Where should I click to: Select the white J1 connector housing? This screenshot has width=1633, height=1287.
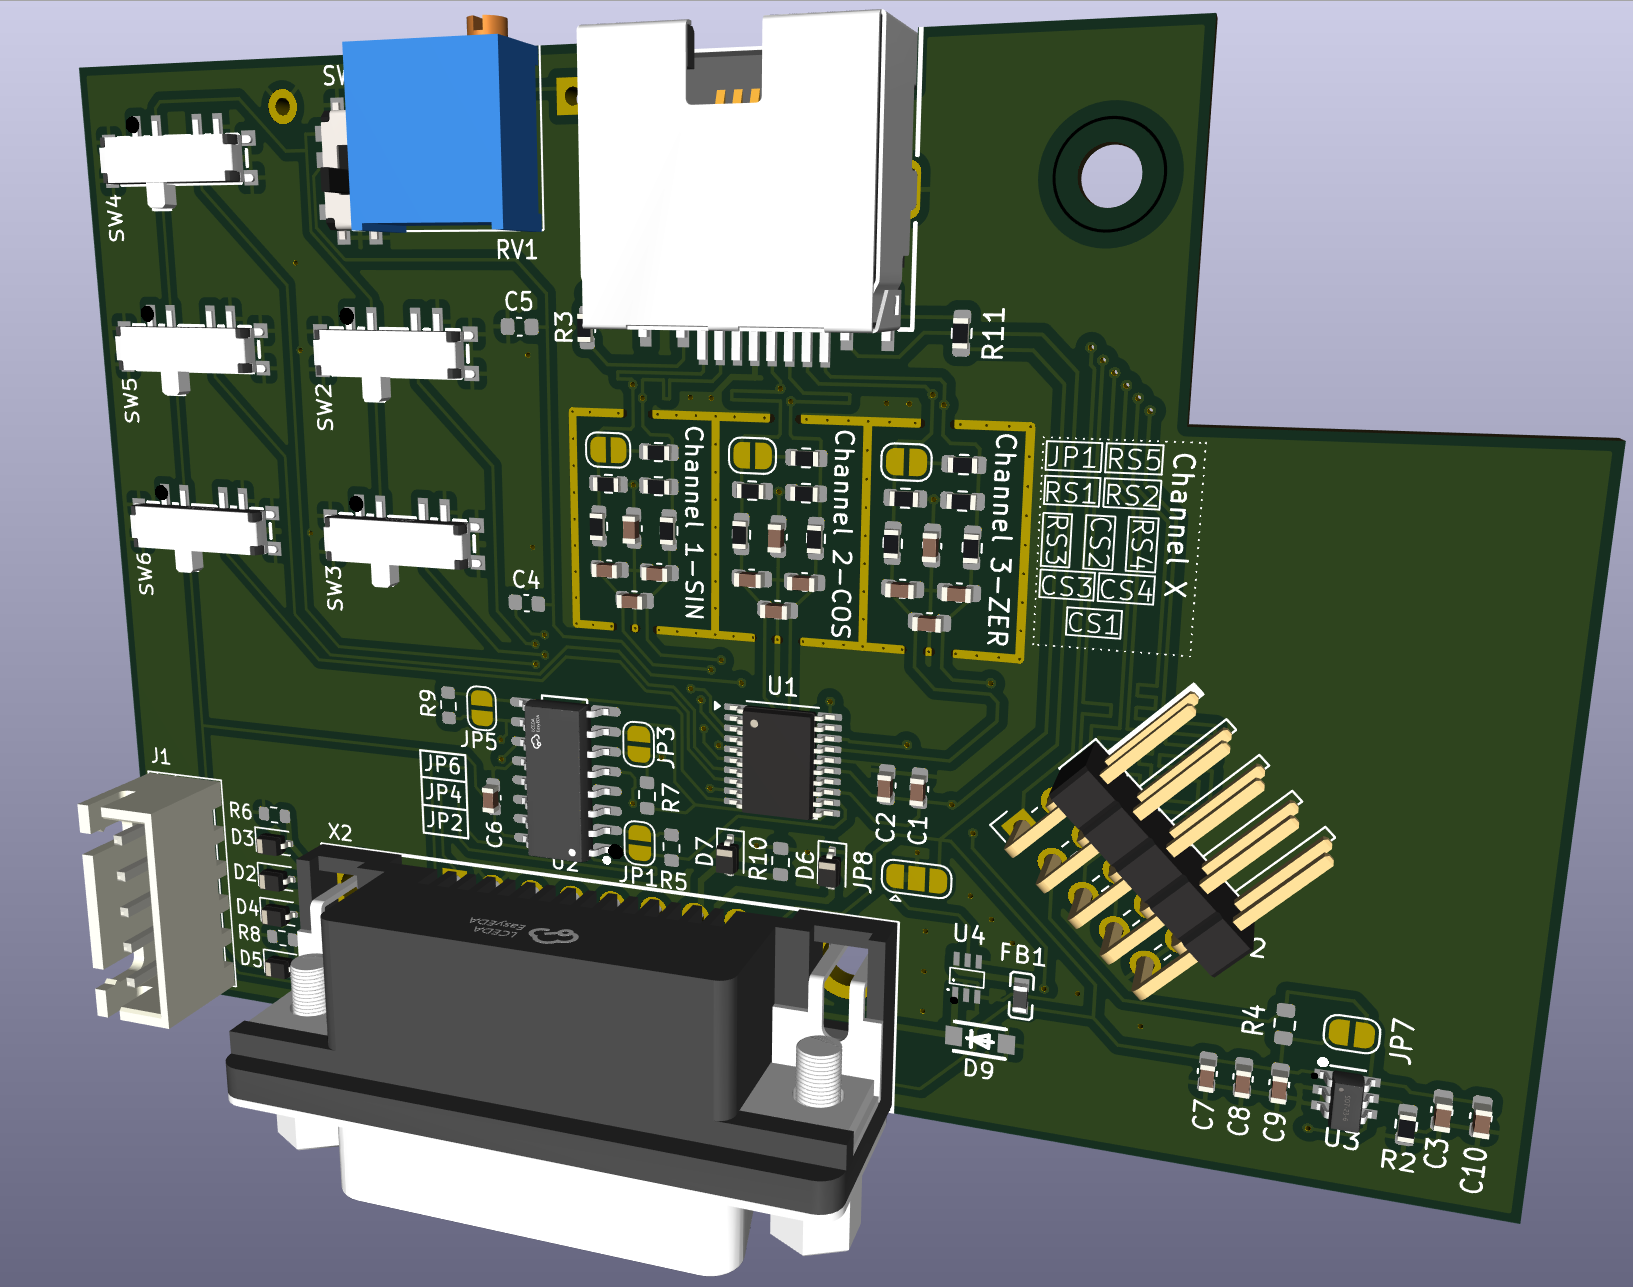[150, 900]
